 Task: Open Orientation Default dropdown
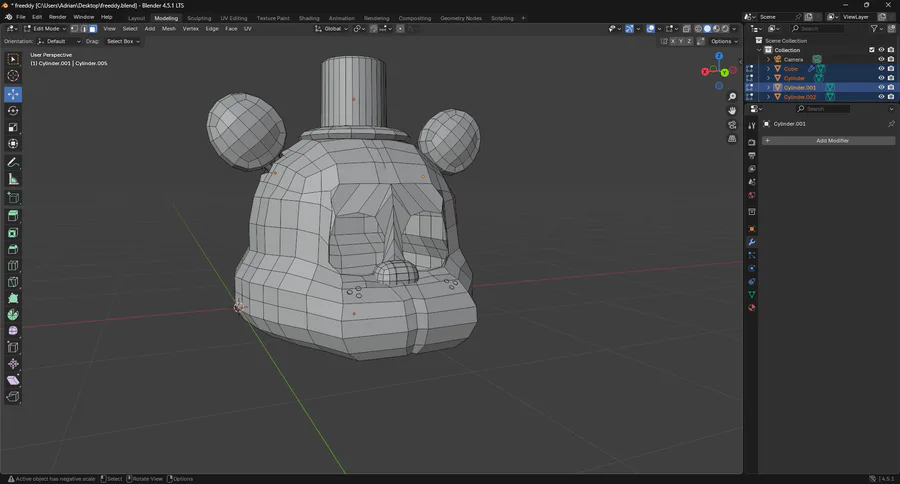tap(59, 41)
